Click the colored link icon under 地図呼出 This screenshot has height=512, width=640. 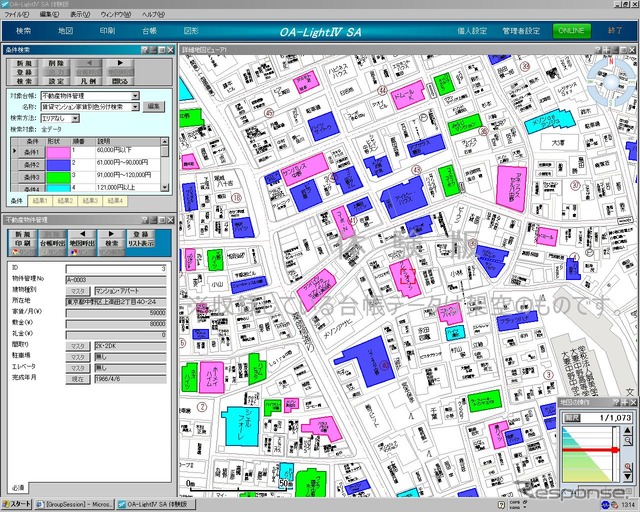tap(82, 252)
